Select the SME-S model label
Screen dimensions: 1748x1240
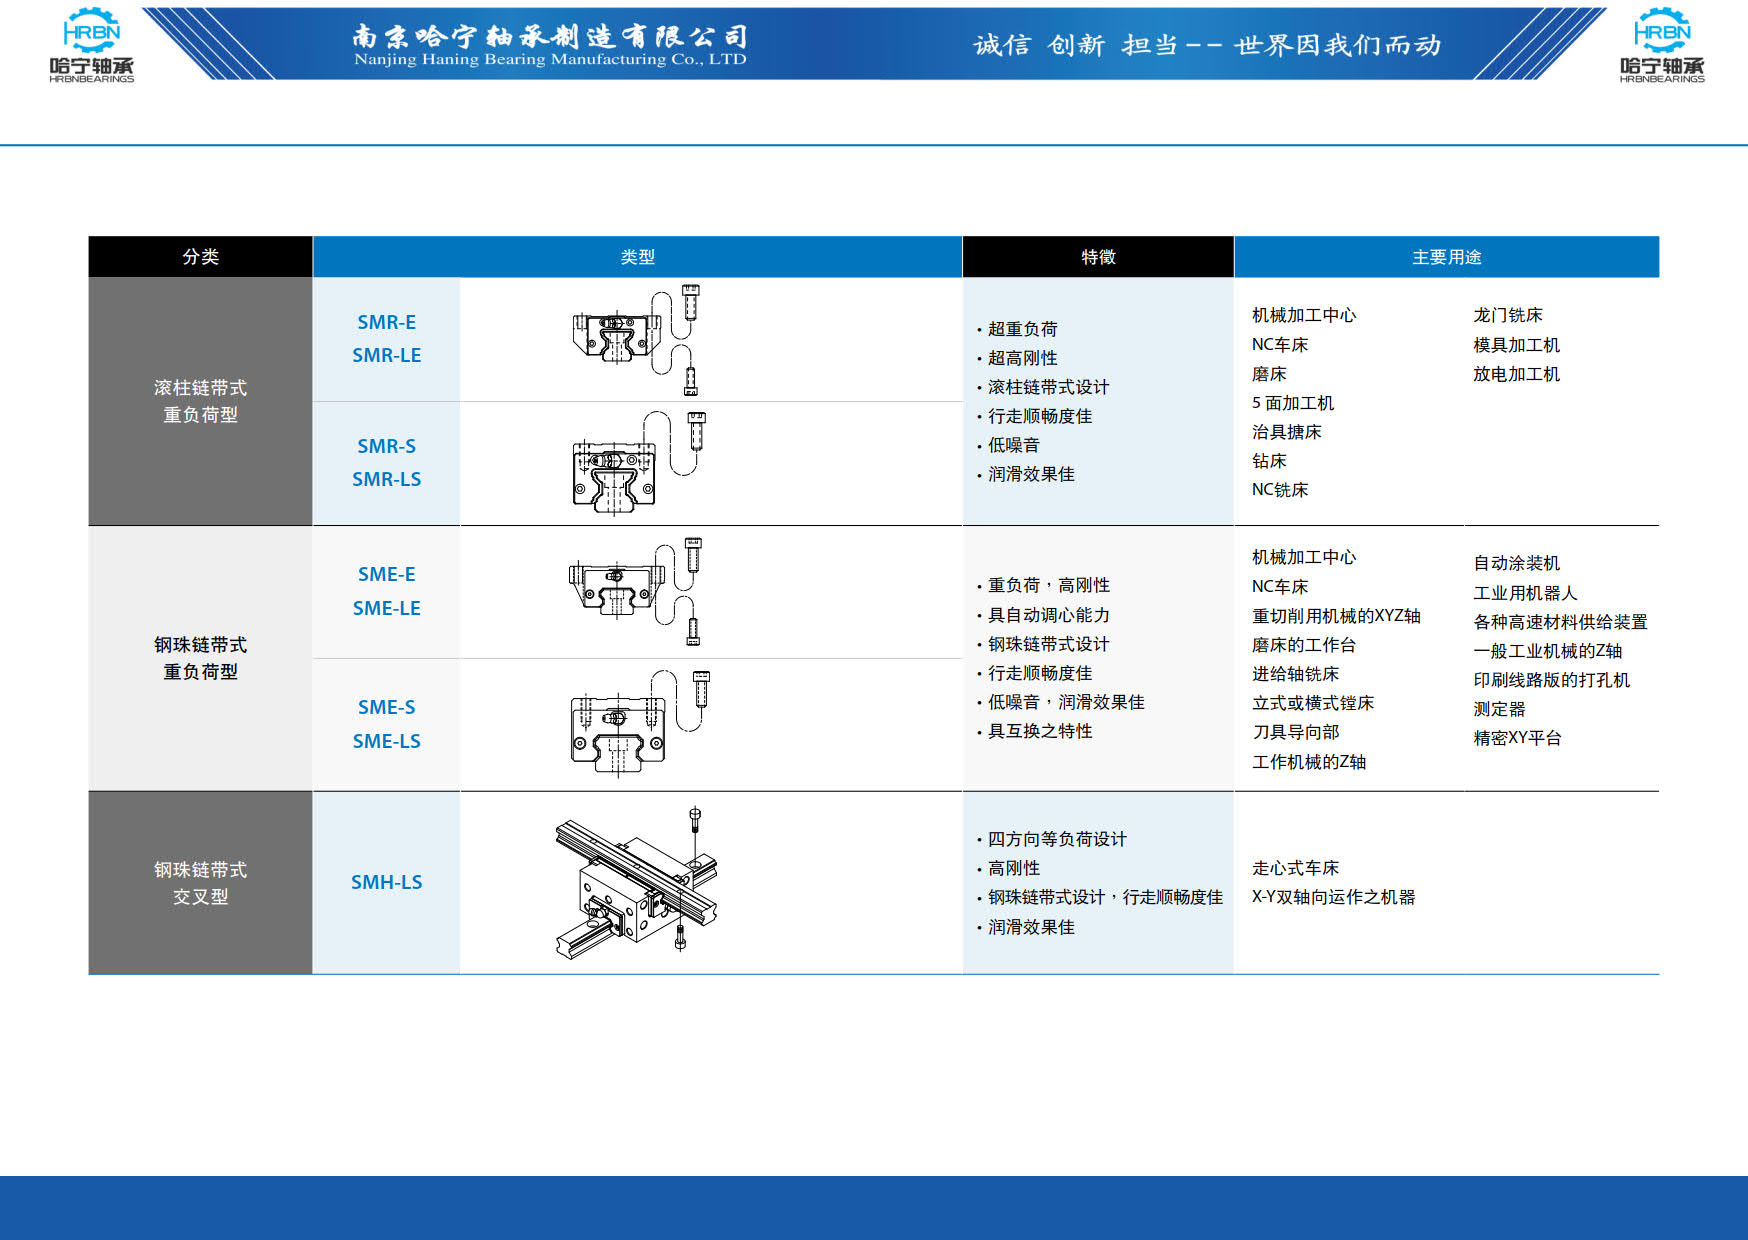tap(387, 707)
